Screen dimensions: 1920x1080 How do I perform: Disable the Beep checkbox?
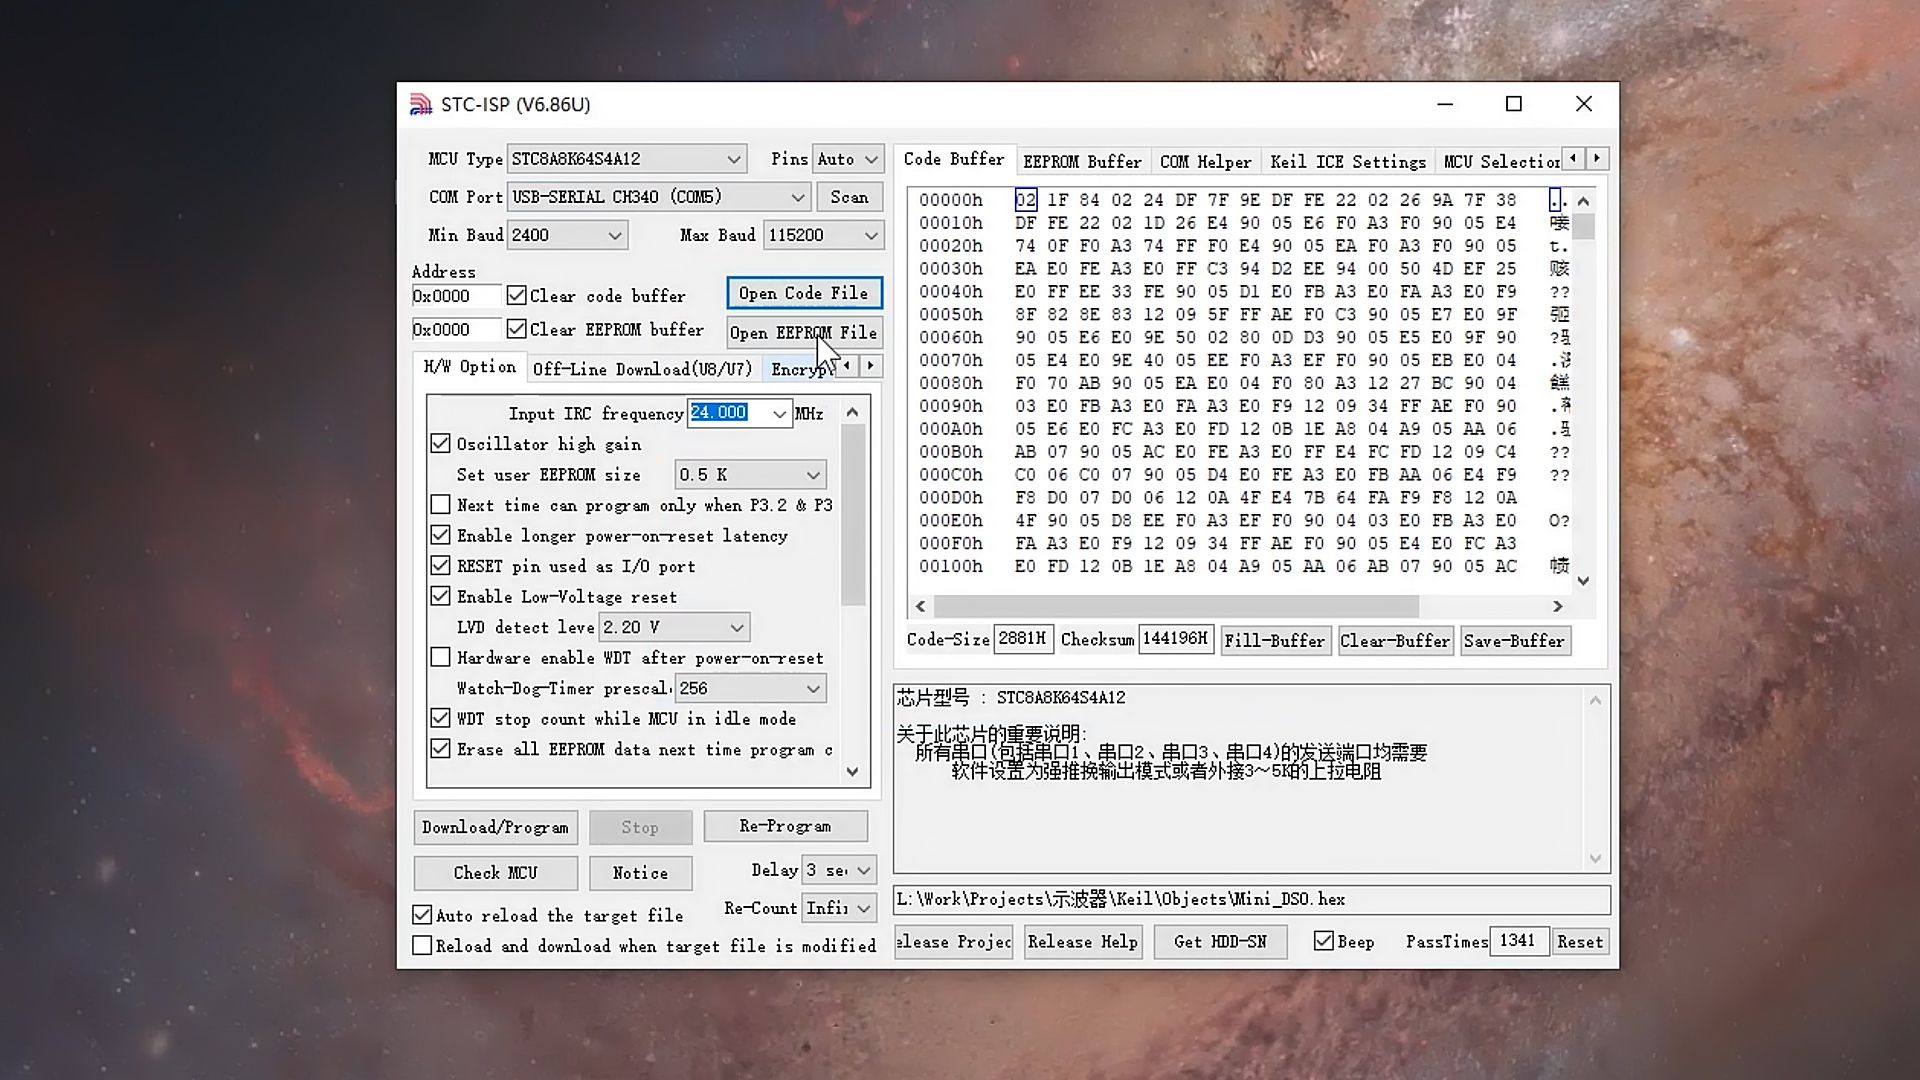[1324, 941]
